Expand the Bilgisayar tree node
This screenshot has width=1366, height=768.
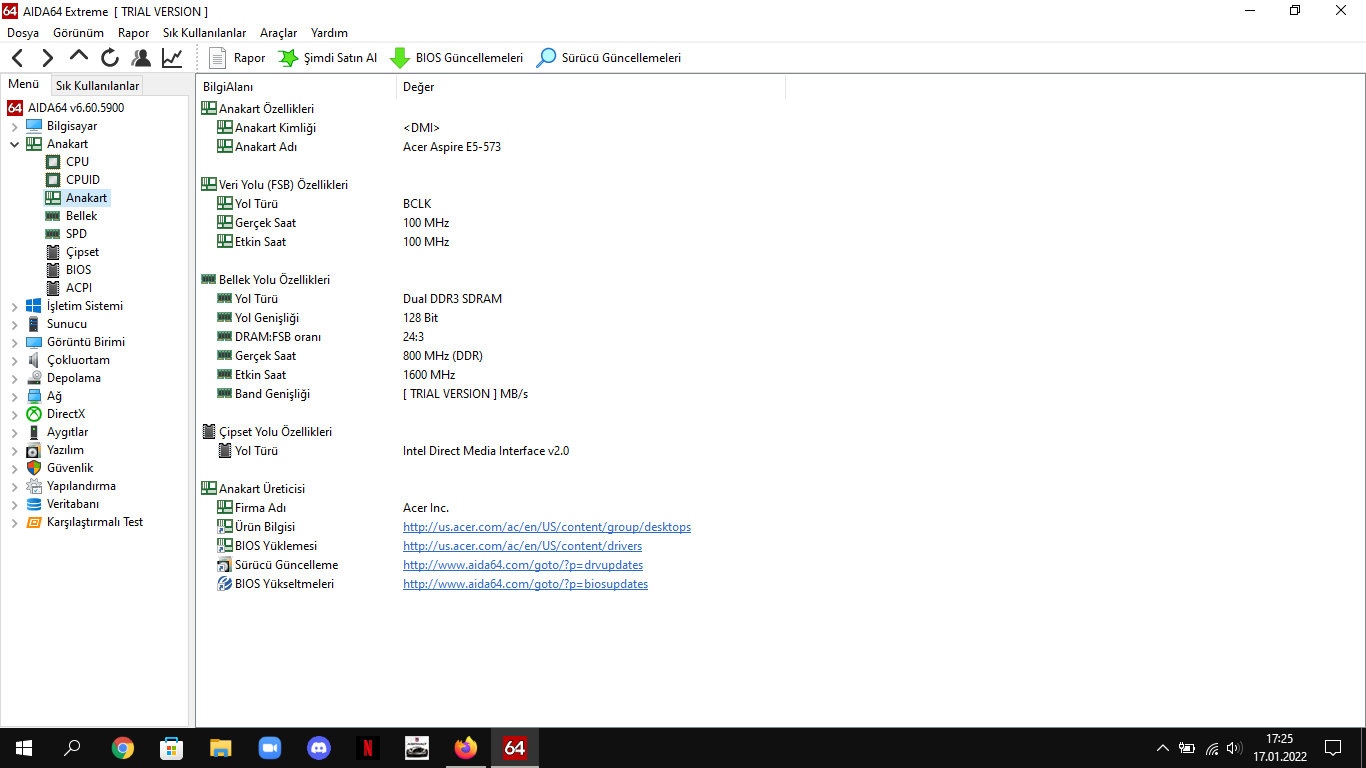(x=15, y=126)
